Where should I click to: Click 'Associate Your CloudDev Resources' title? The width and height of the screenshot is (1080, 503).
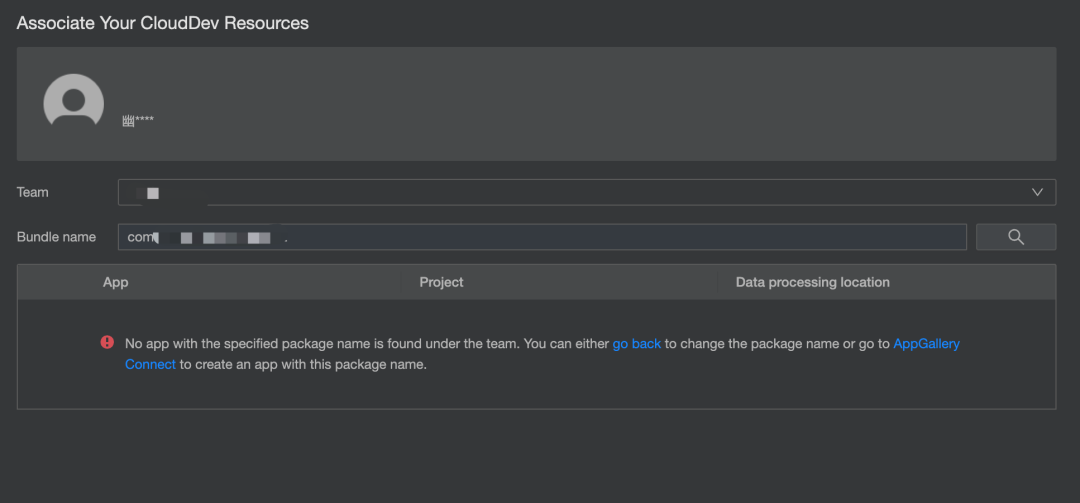click(163, 23)
